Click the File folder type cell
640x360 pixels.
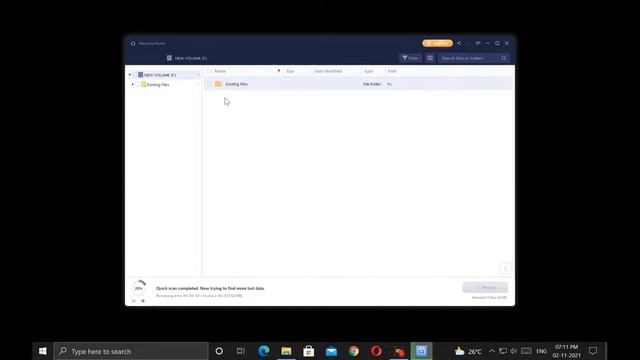point(372,84)
